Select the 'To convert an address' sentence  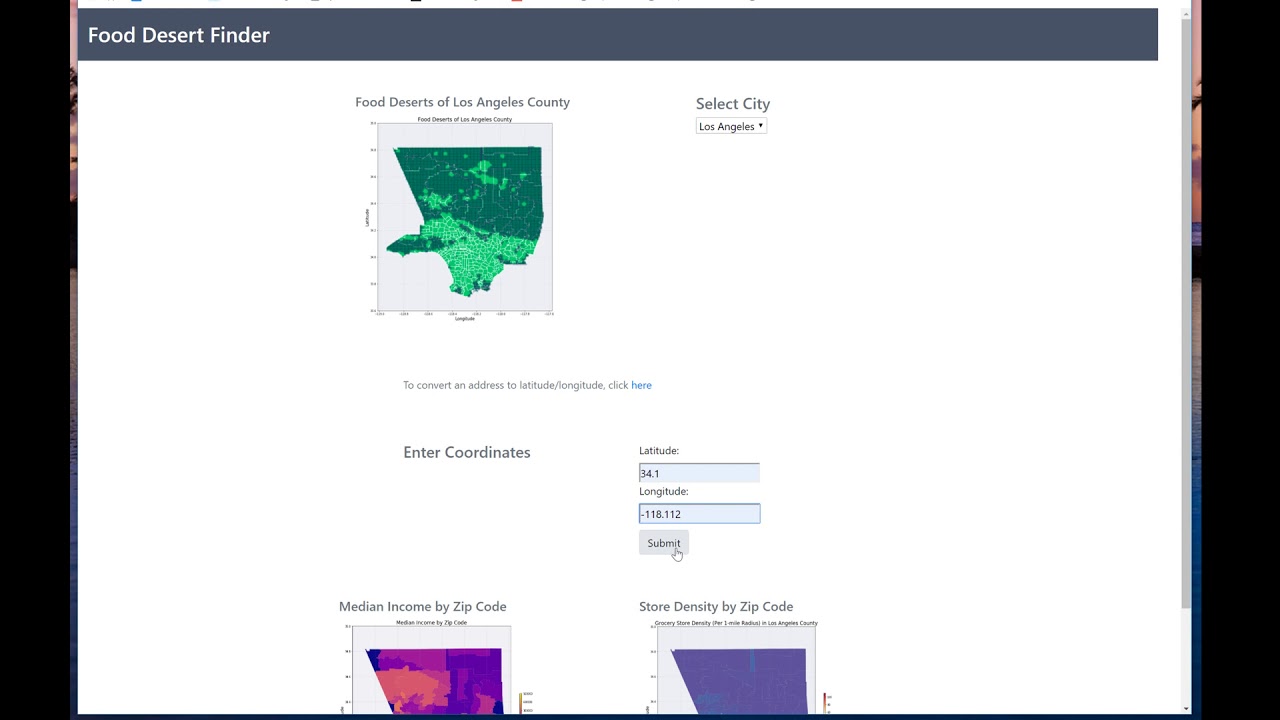(527, 385)
